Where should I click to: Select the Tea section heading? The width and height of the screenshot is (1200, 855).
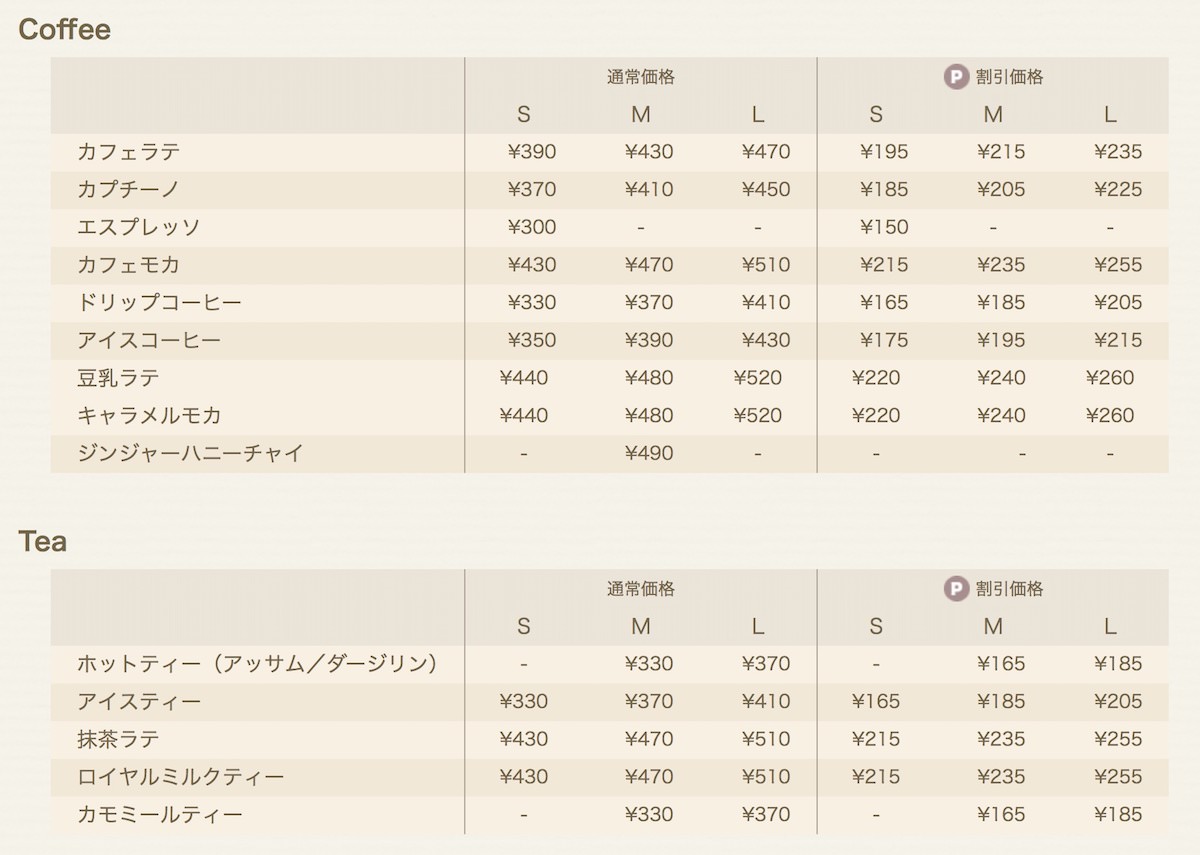click(x=43, y=542)
